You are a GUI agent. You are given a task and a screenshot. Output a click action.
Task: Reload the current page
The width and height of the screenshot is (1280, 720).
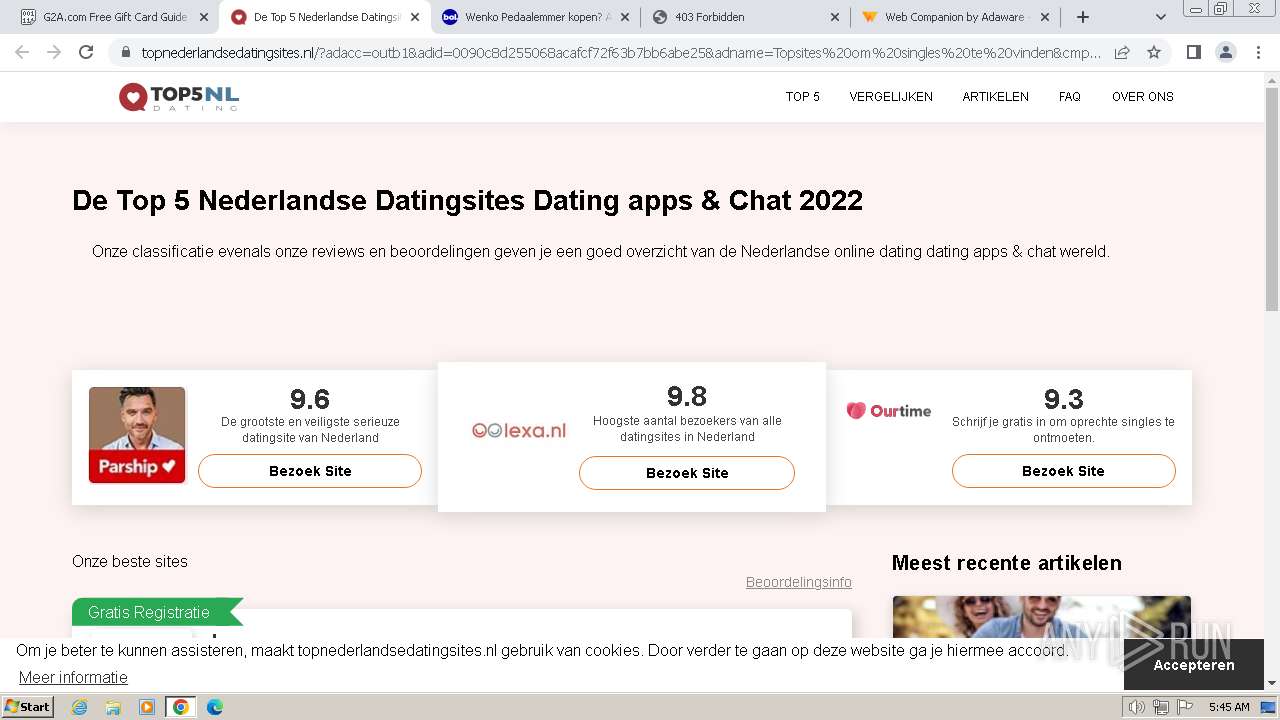86,52
